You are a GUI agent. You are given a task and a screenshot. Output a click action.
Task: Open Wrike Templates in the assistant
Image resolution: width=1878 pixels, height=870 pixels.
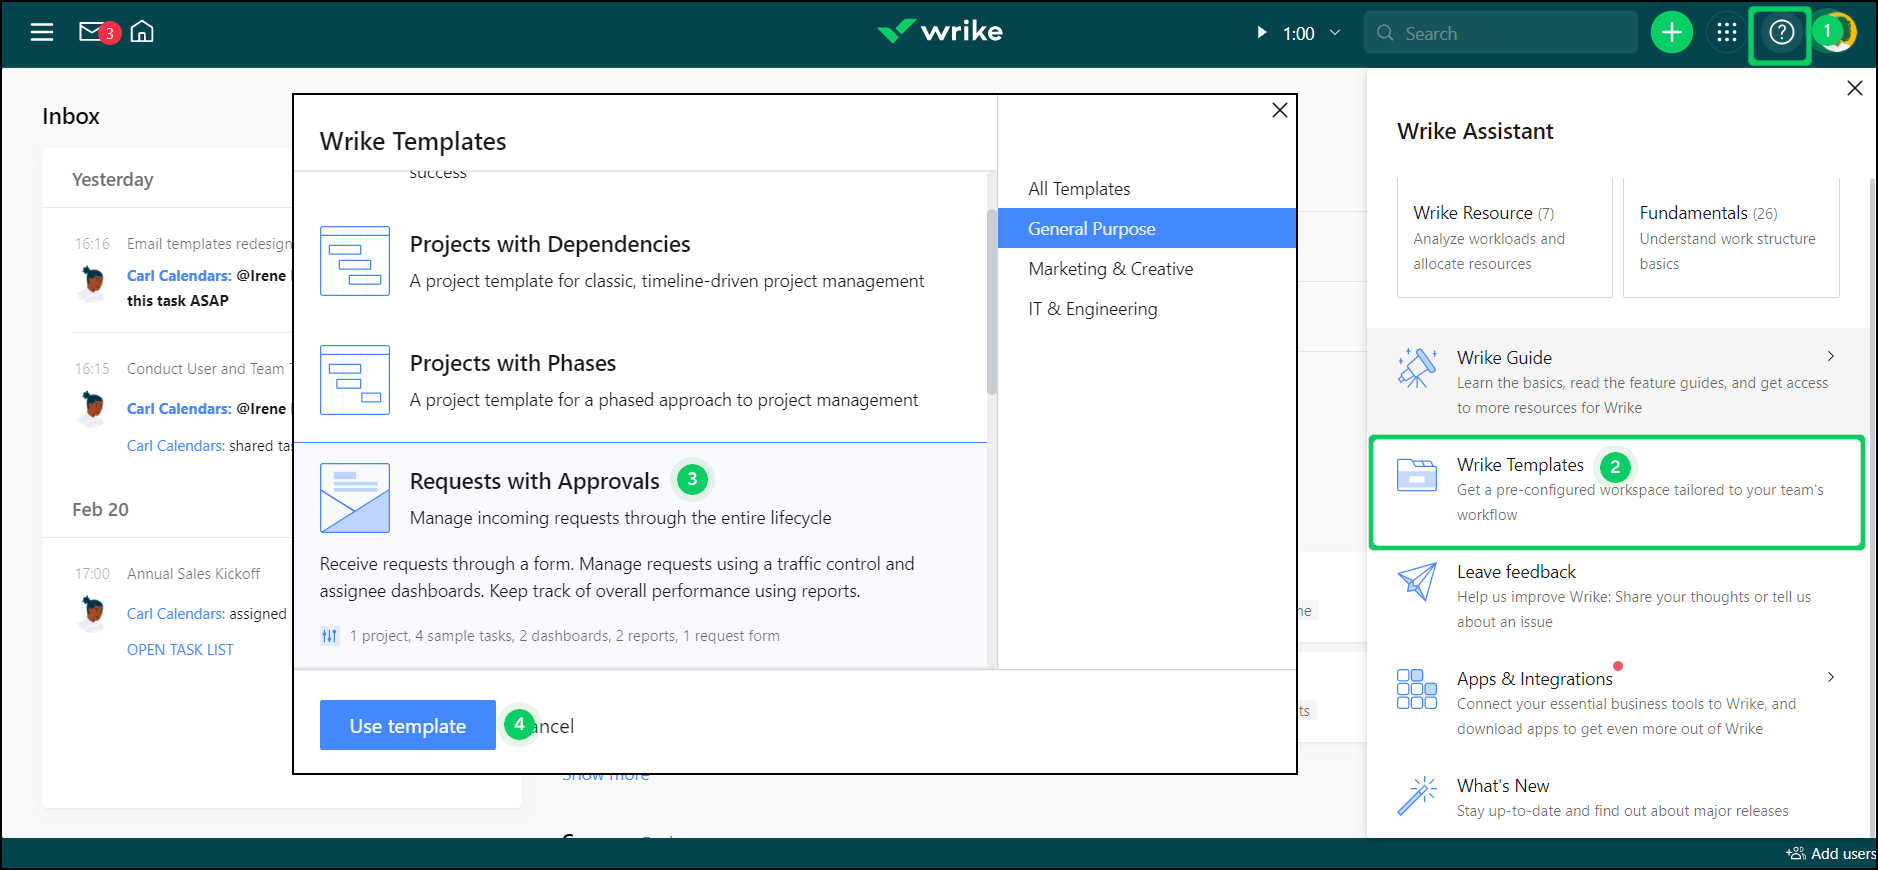click(1617, 492)
